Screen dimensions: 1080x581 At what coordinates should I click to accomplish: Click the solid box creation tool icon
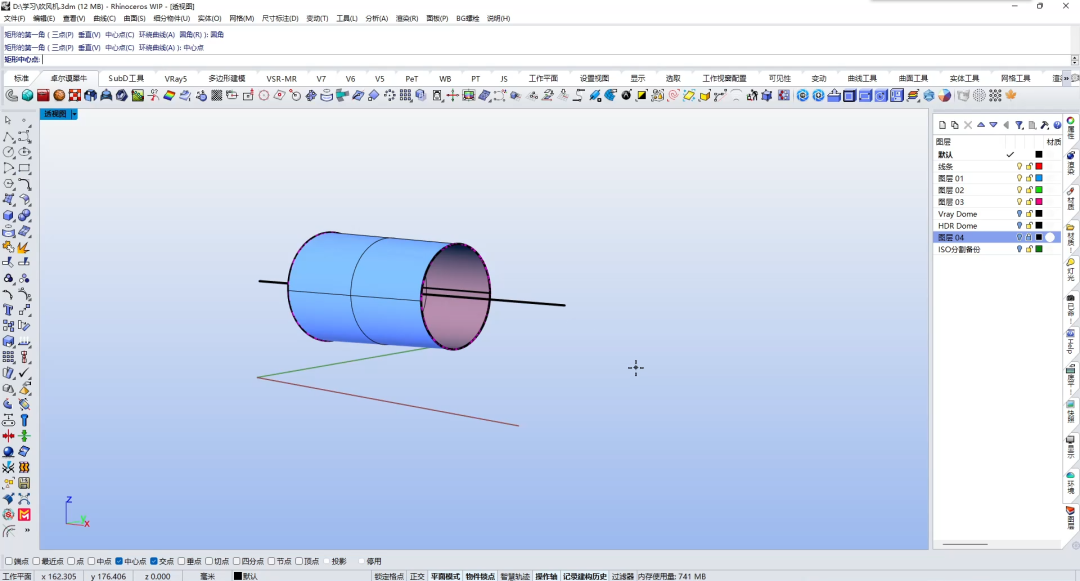8,215
